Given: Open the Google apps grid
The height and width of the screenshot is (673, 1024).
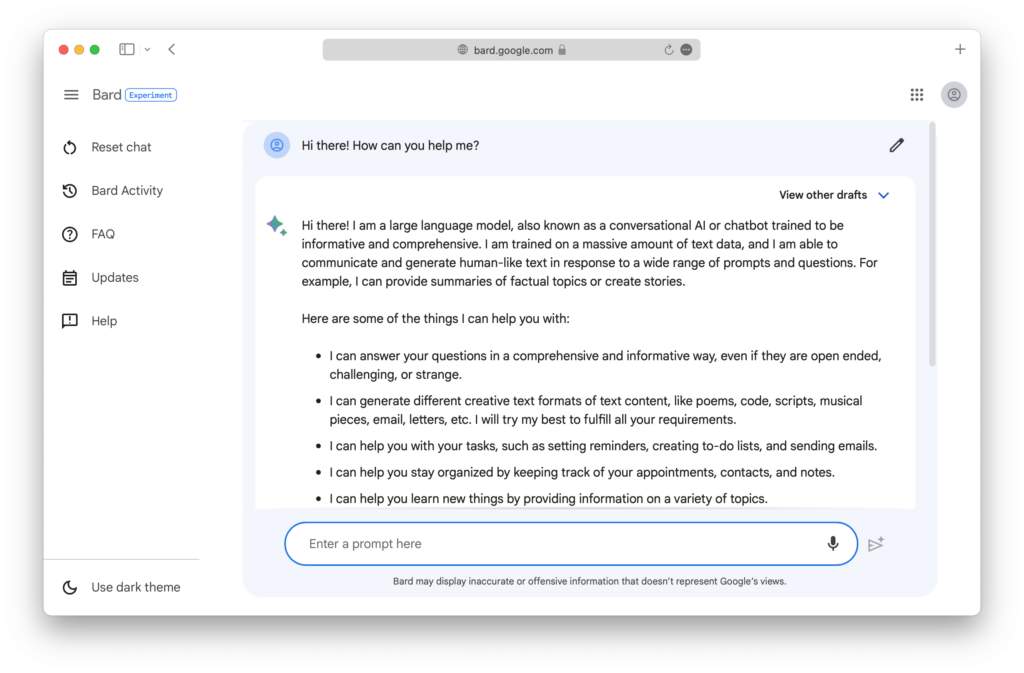Looking at the screenshot, I should pyautogui.click(x=917, y=95).
